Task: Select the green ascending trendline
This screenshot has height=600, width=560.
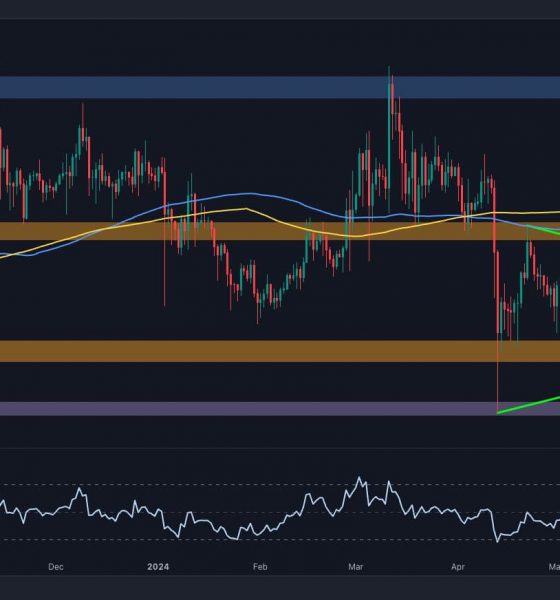Action: 528,405
